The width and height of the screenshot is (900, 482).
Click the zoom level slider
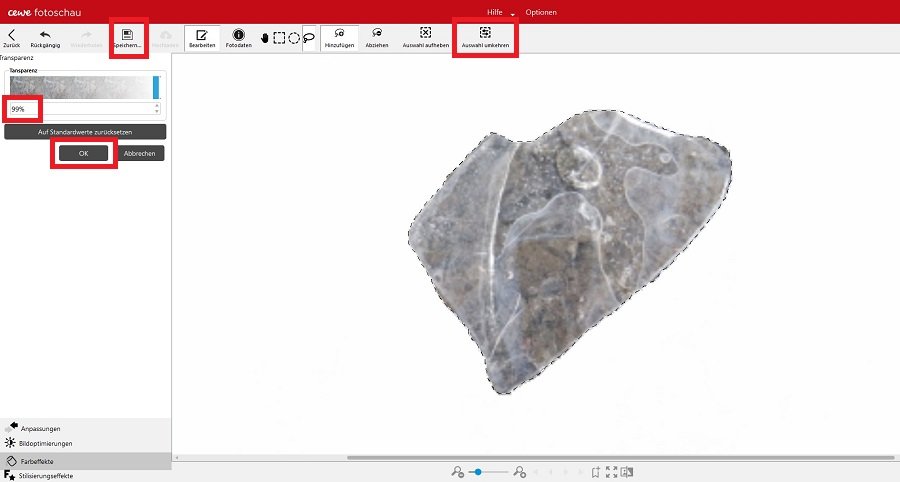[x=489, y=472]
